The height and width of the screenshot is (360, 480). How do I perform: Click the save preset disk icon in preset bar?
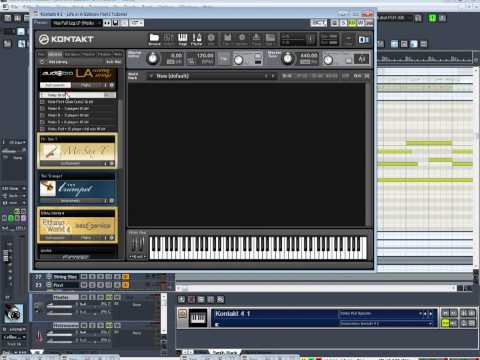pos(115,23)
